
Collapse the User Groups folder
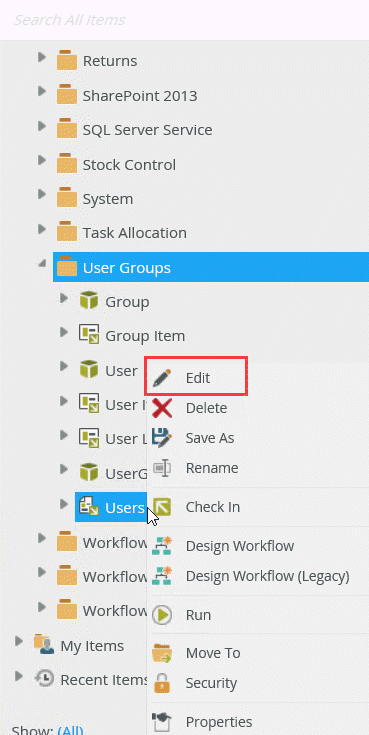coord(42,264)
